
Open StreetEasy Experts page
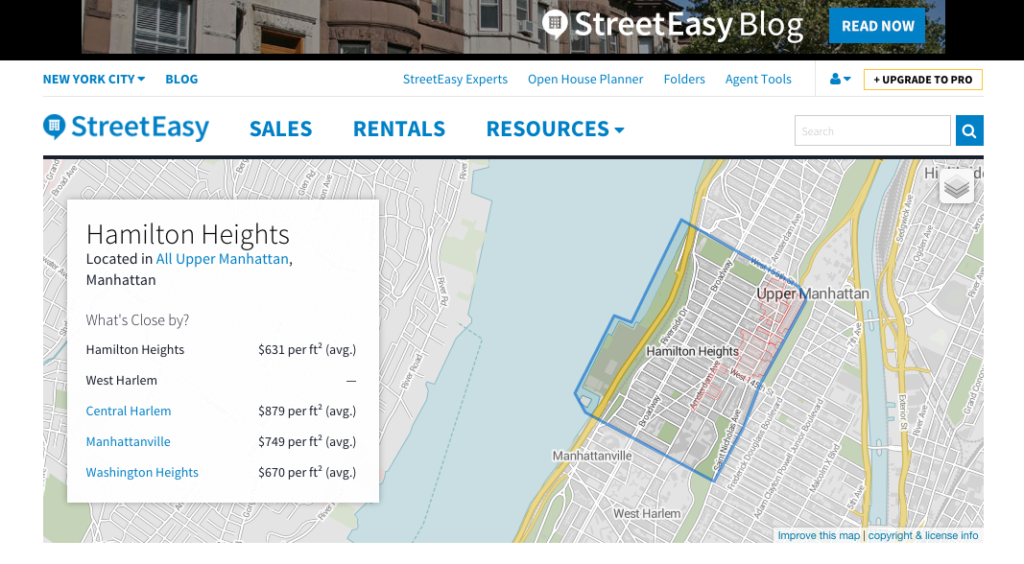455,79
